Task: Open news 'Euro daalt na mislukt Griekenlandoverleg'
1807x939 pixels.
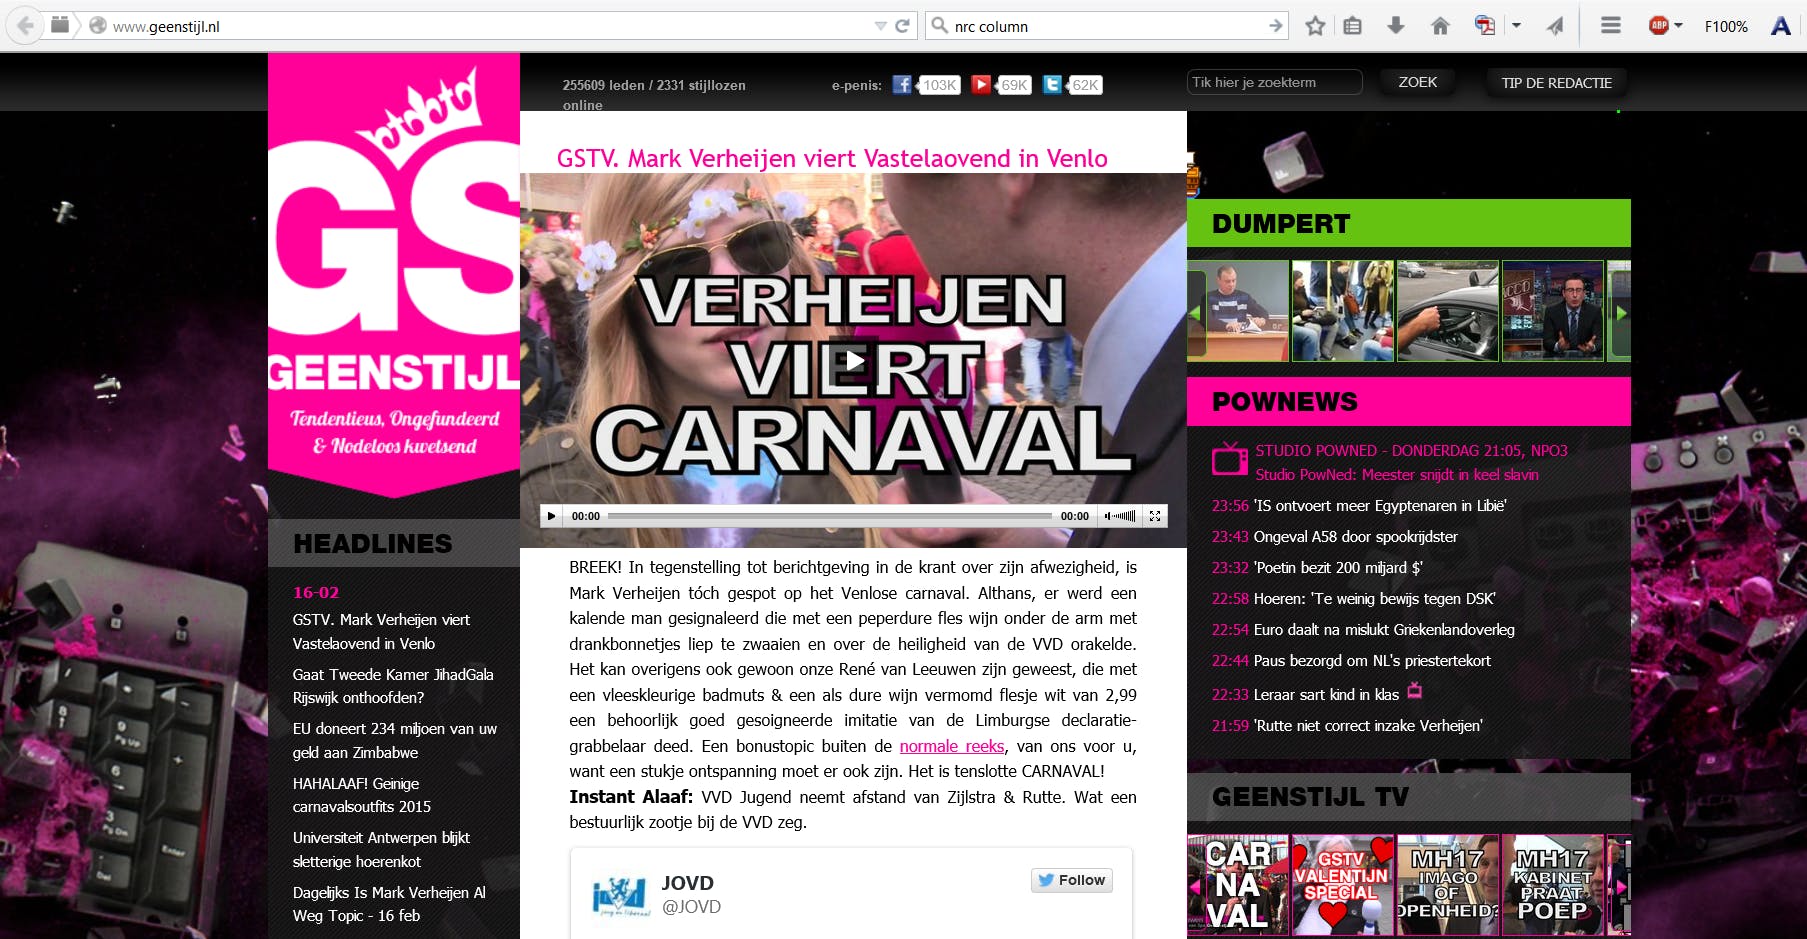Action: click(1384, 630)
